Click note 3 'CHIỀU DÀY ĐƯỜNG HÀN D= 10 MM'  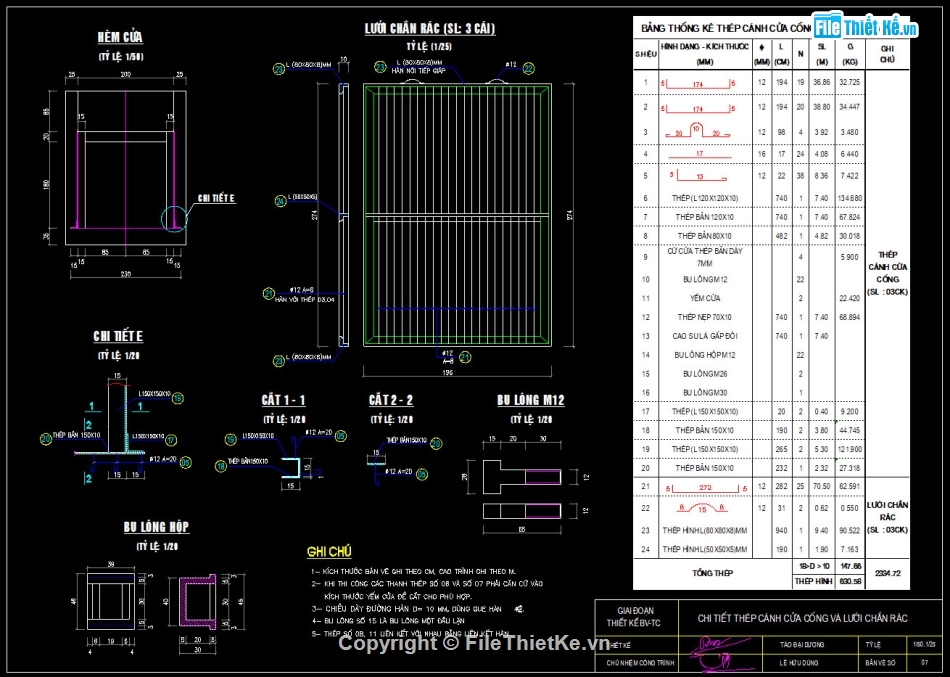point(418,609)
